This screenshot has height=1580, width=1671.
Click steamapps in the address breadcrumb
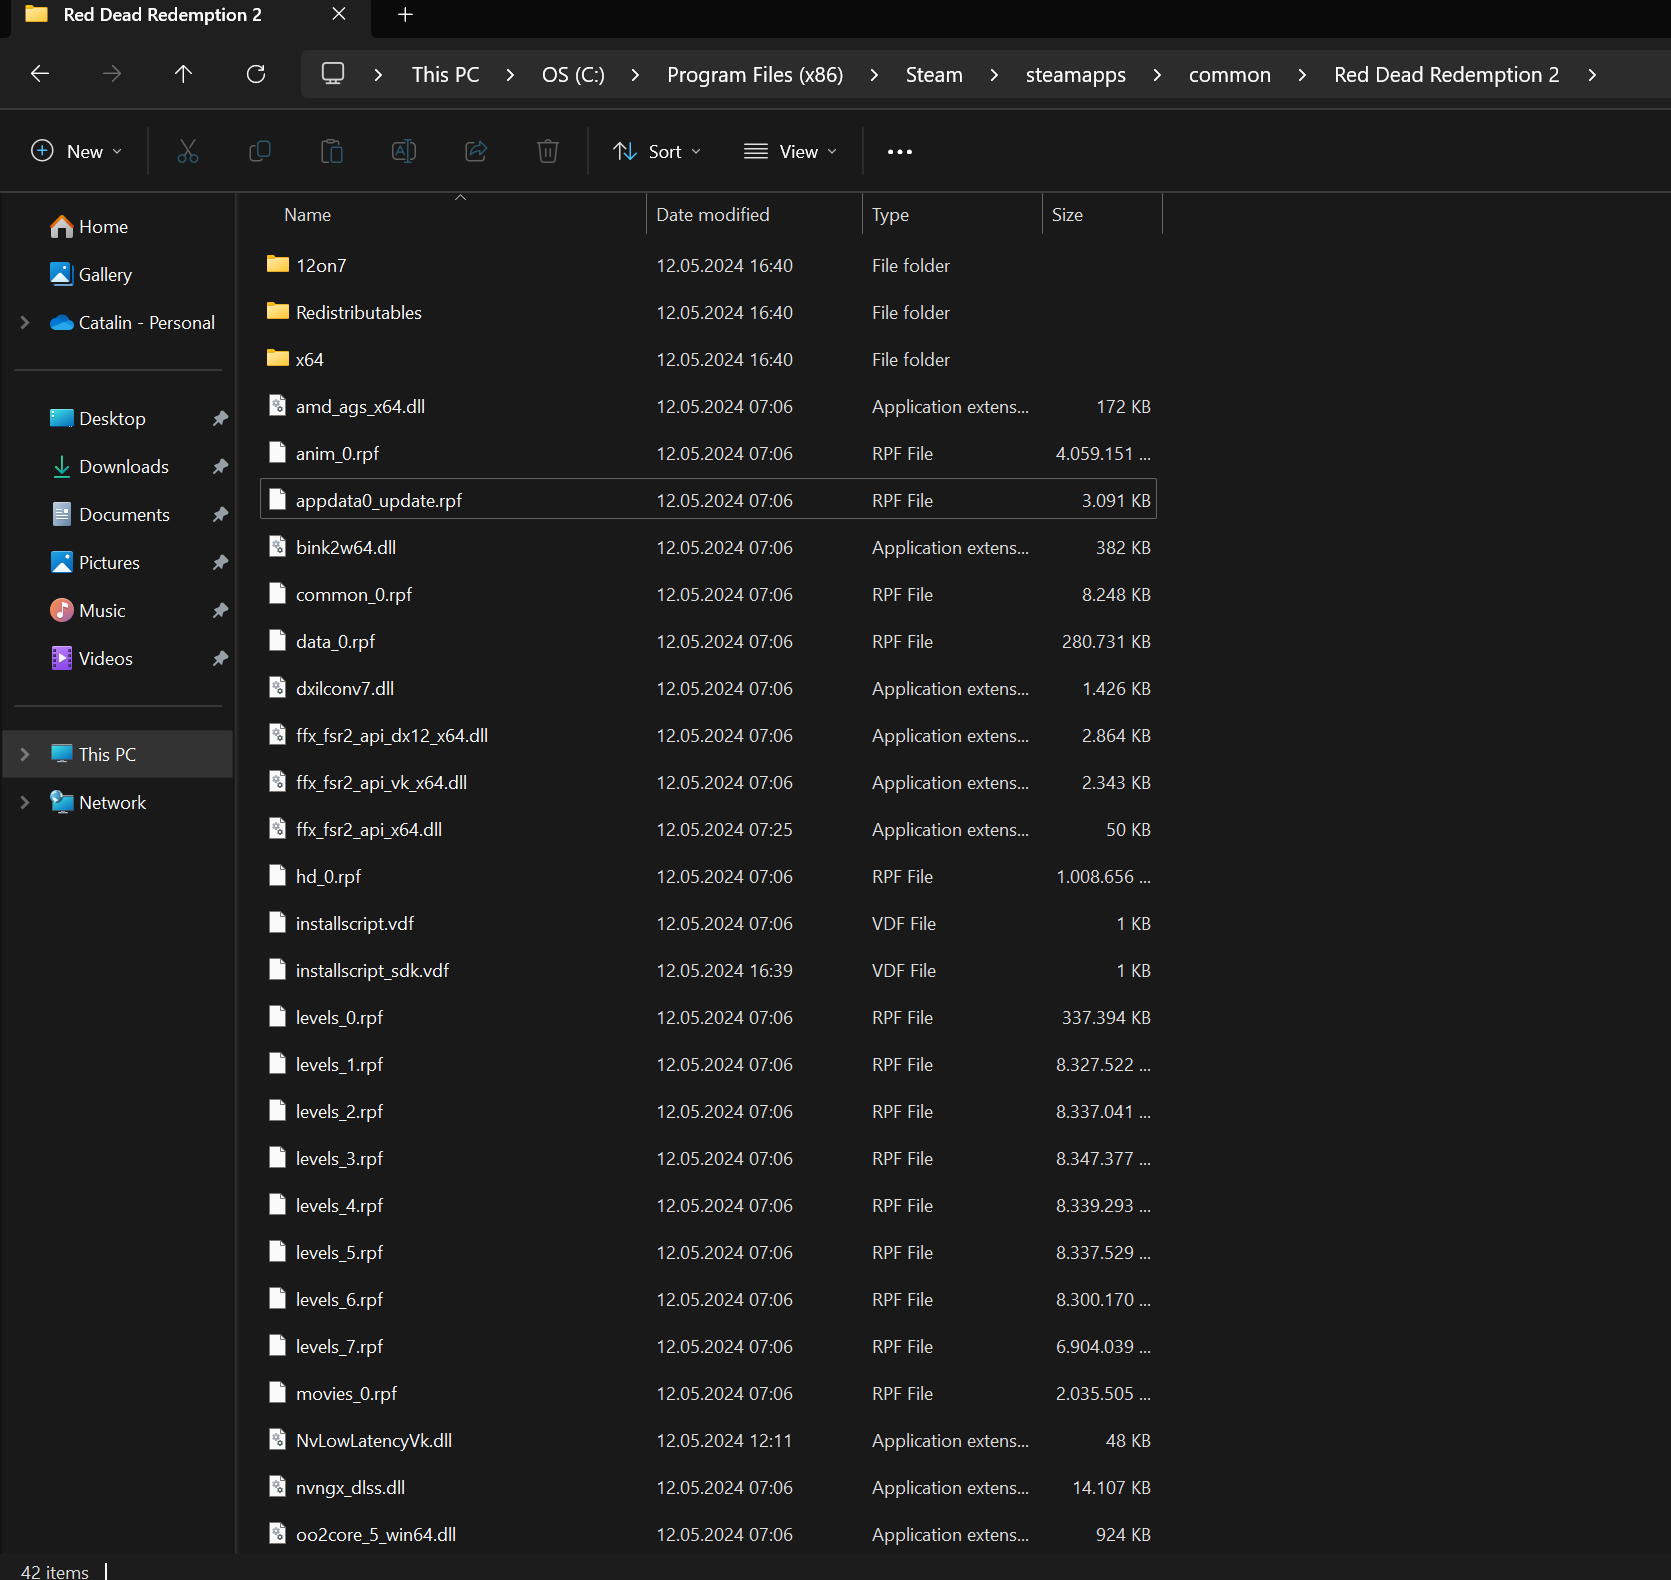[1075, 75]
